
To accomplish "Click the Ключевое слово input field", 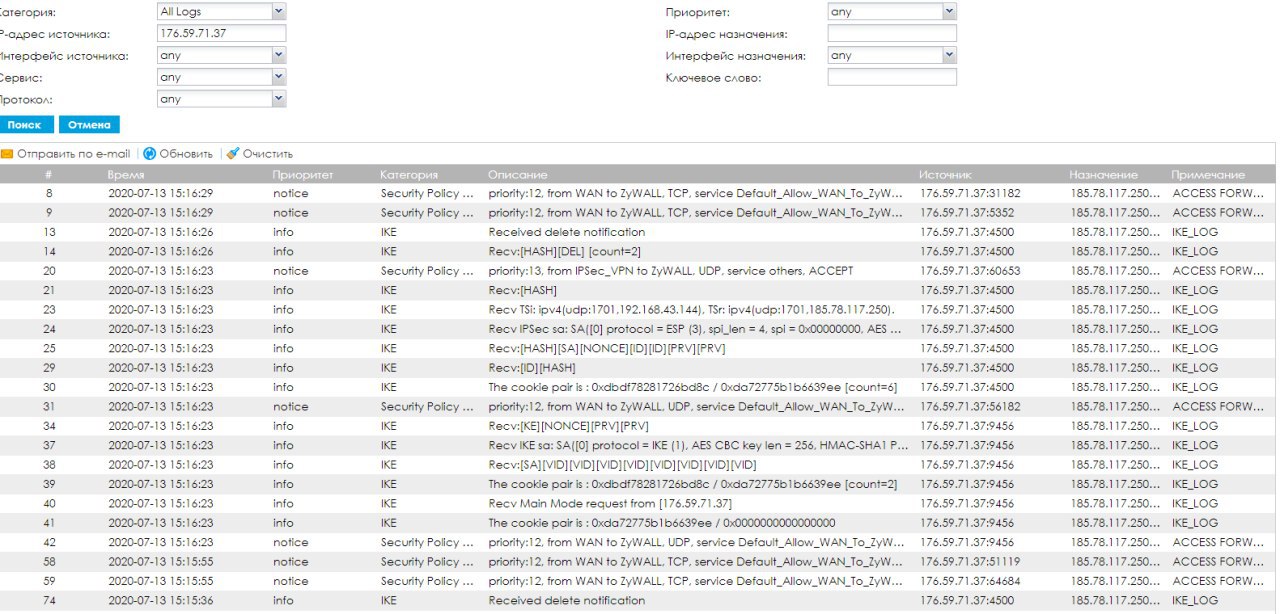I will pyautogui.click(x=892, y=78).
